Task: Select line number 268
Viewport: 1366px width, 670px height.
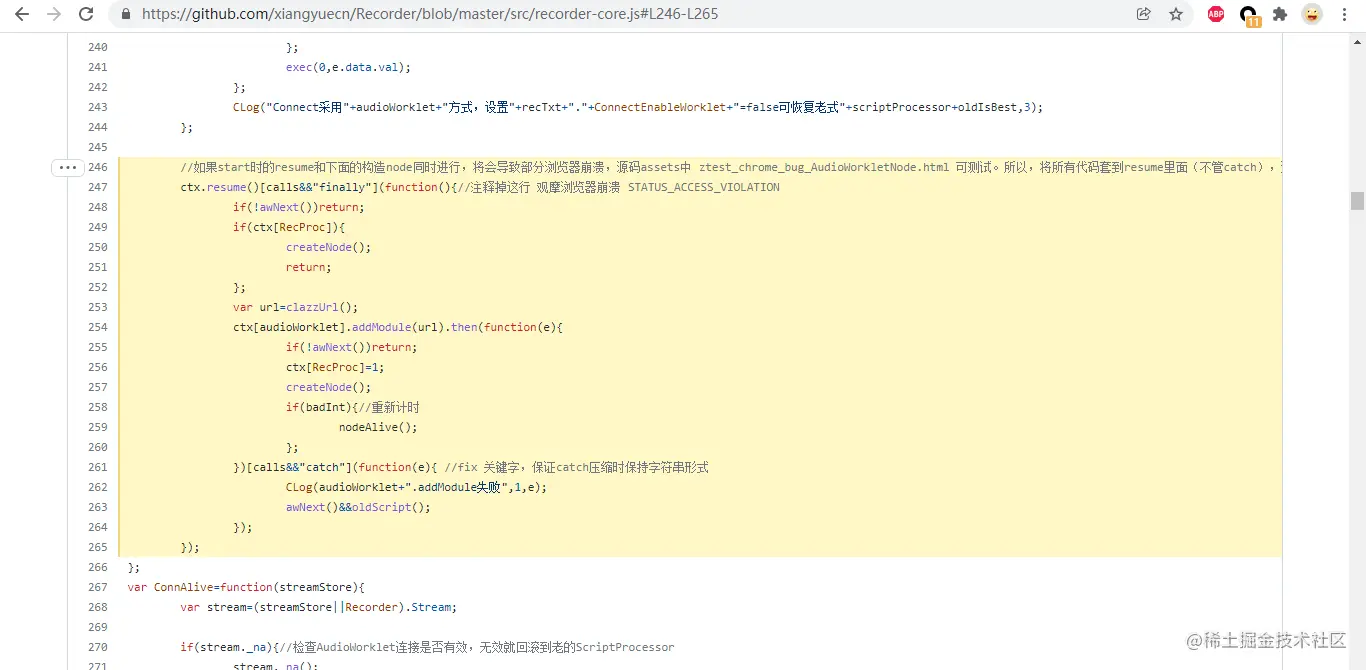Action: (97, 607)
